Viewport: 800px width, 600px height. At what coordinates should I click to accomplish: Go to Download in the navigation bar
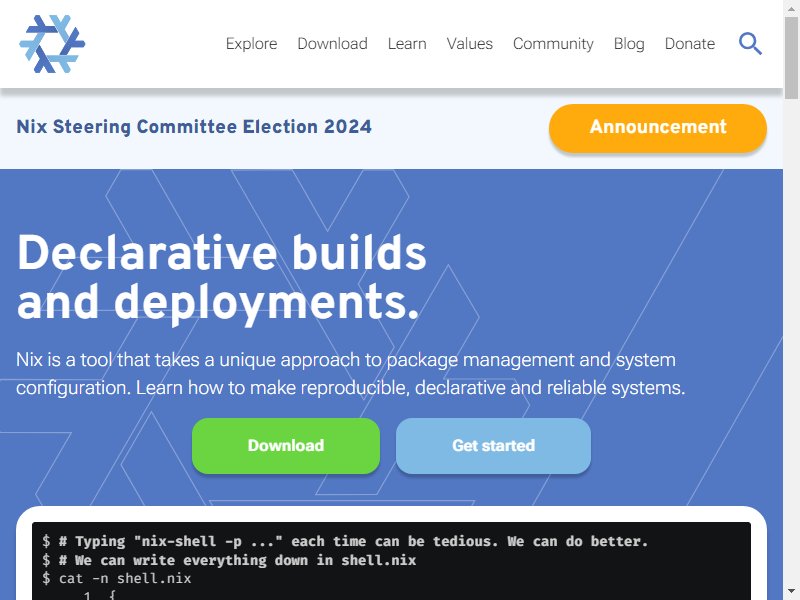tap(332, 44)
